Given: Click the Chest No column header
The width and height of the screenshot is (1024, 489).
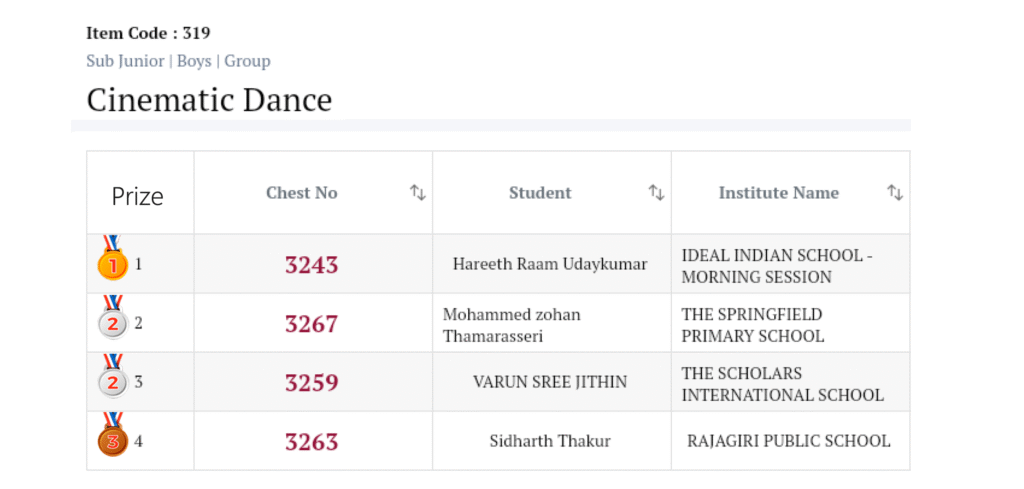Looking at the screenshot, I should click(x=301, y=193).
